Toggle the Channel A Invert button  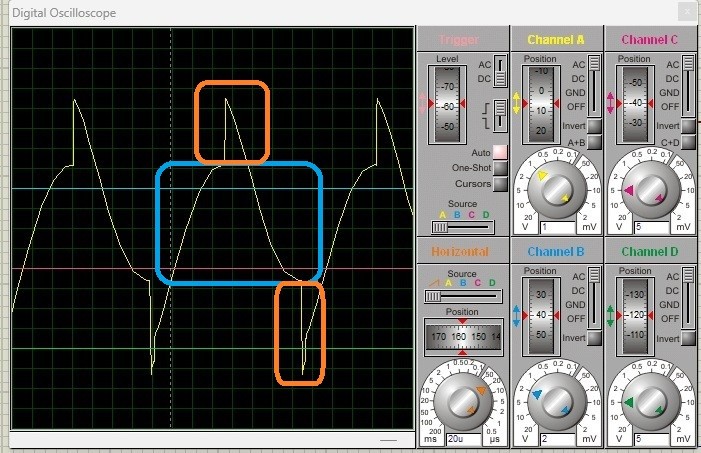coord(595,126)
